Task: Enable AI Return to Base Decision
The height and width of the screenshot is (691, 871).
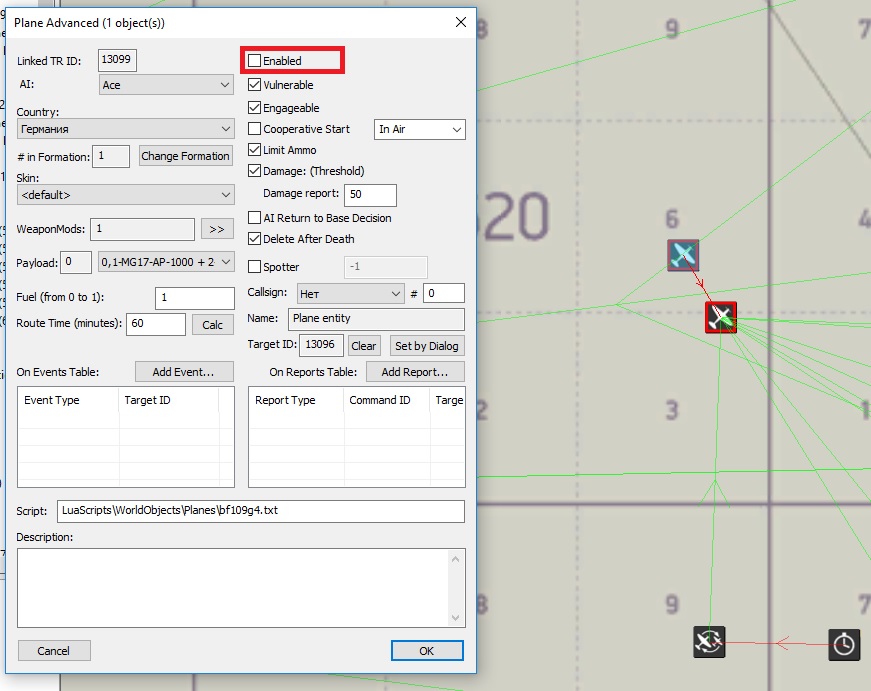Action: point(254,217)
